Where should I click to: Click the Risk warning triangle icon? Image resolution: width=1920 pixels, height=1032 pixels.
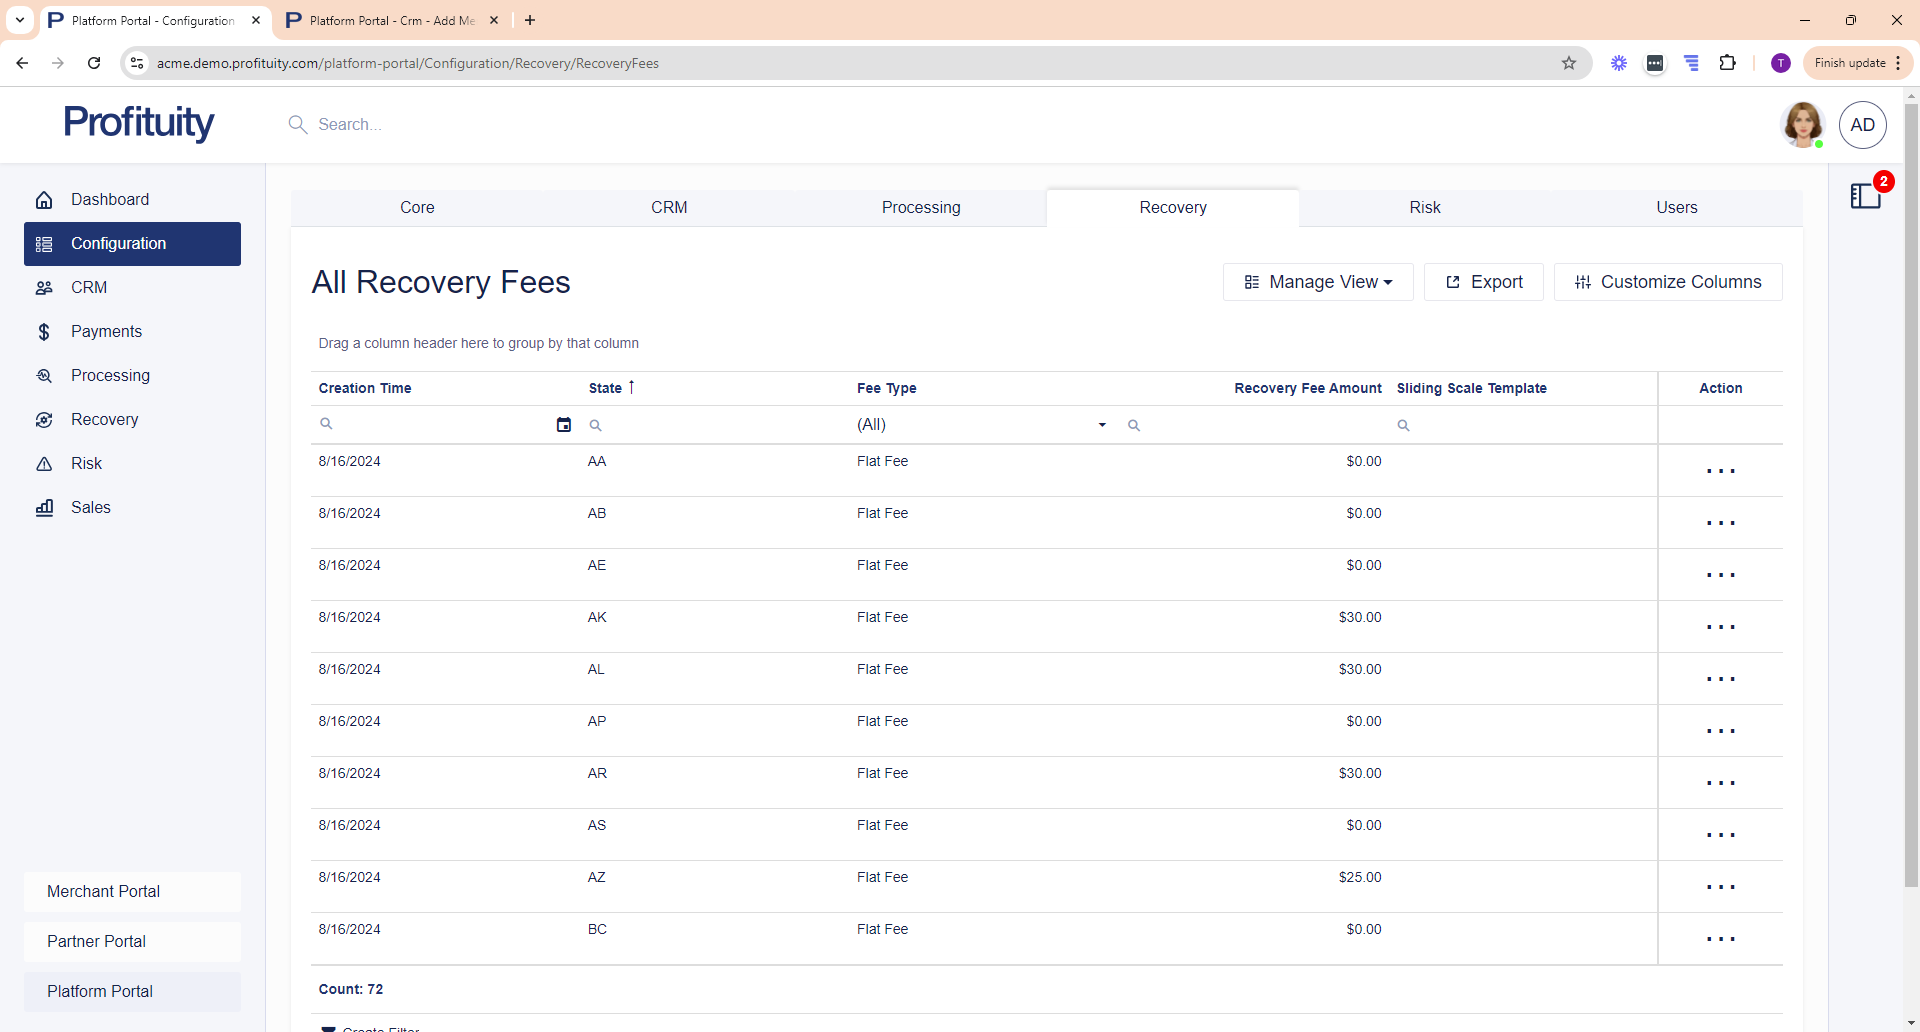(44, 464)
